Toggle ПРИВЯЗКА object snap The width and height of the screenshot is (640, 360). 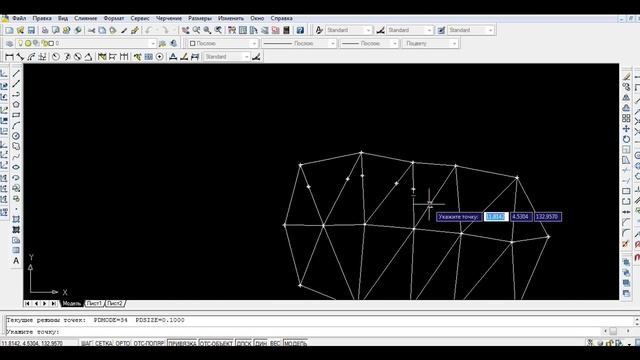(x=182, y=343)
